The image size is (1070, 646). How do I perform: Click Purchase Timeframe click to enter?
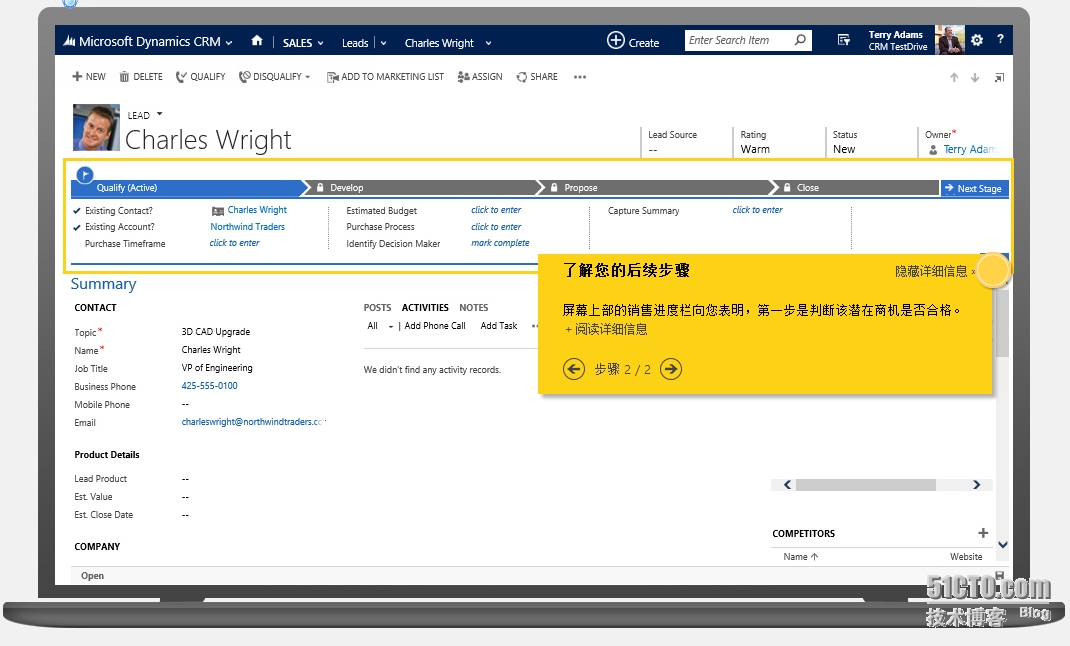234,243
